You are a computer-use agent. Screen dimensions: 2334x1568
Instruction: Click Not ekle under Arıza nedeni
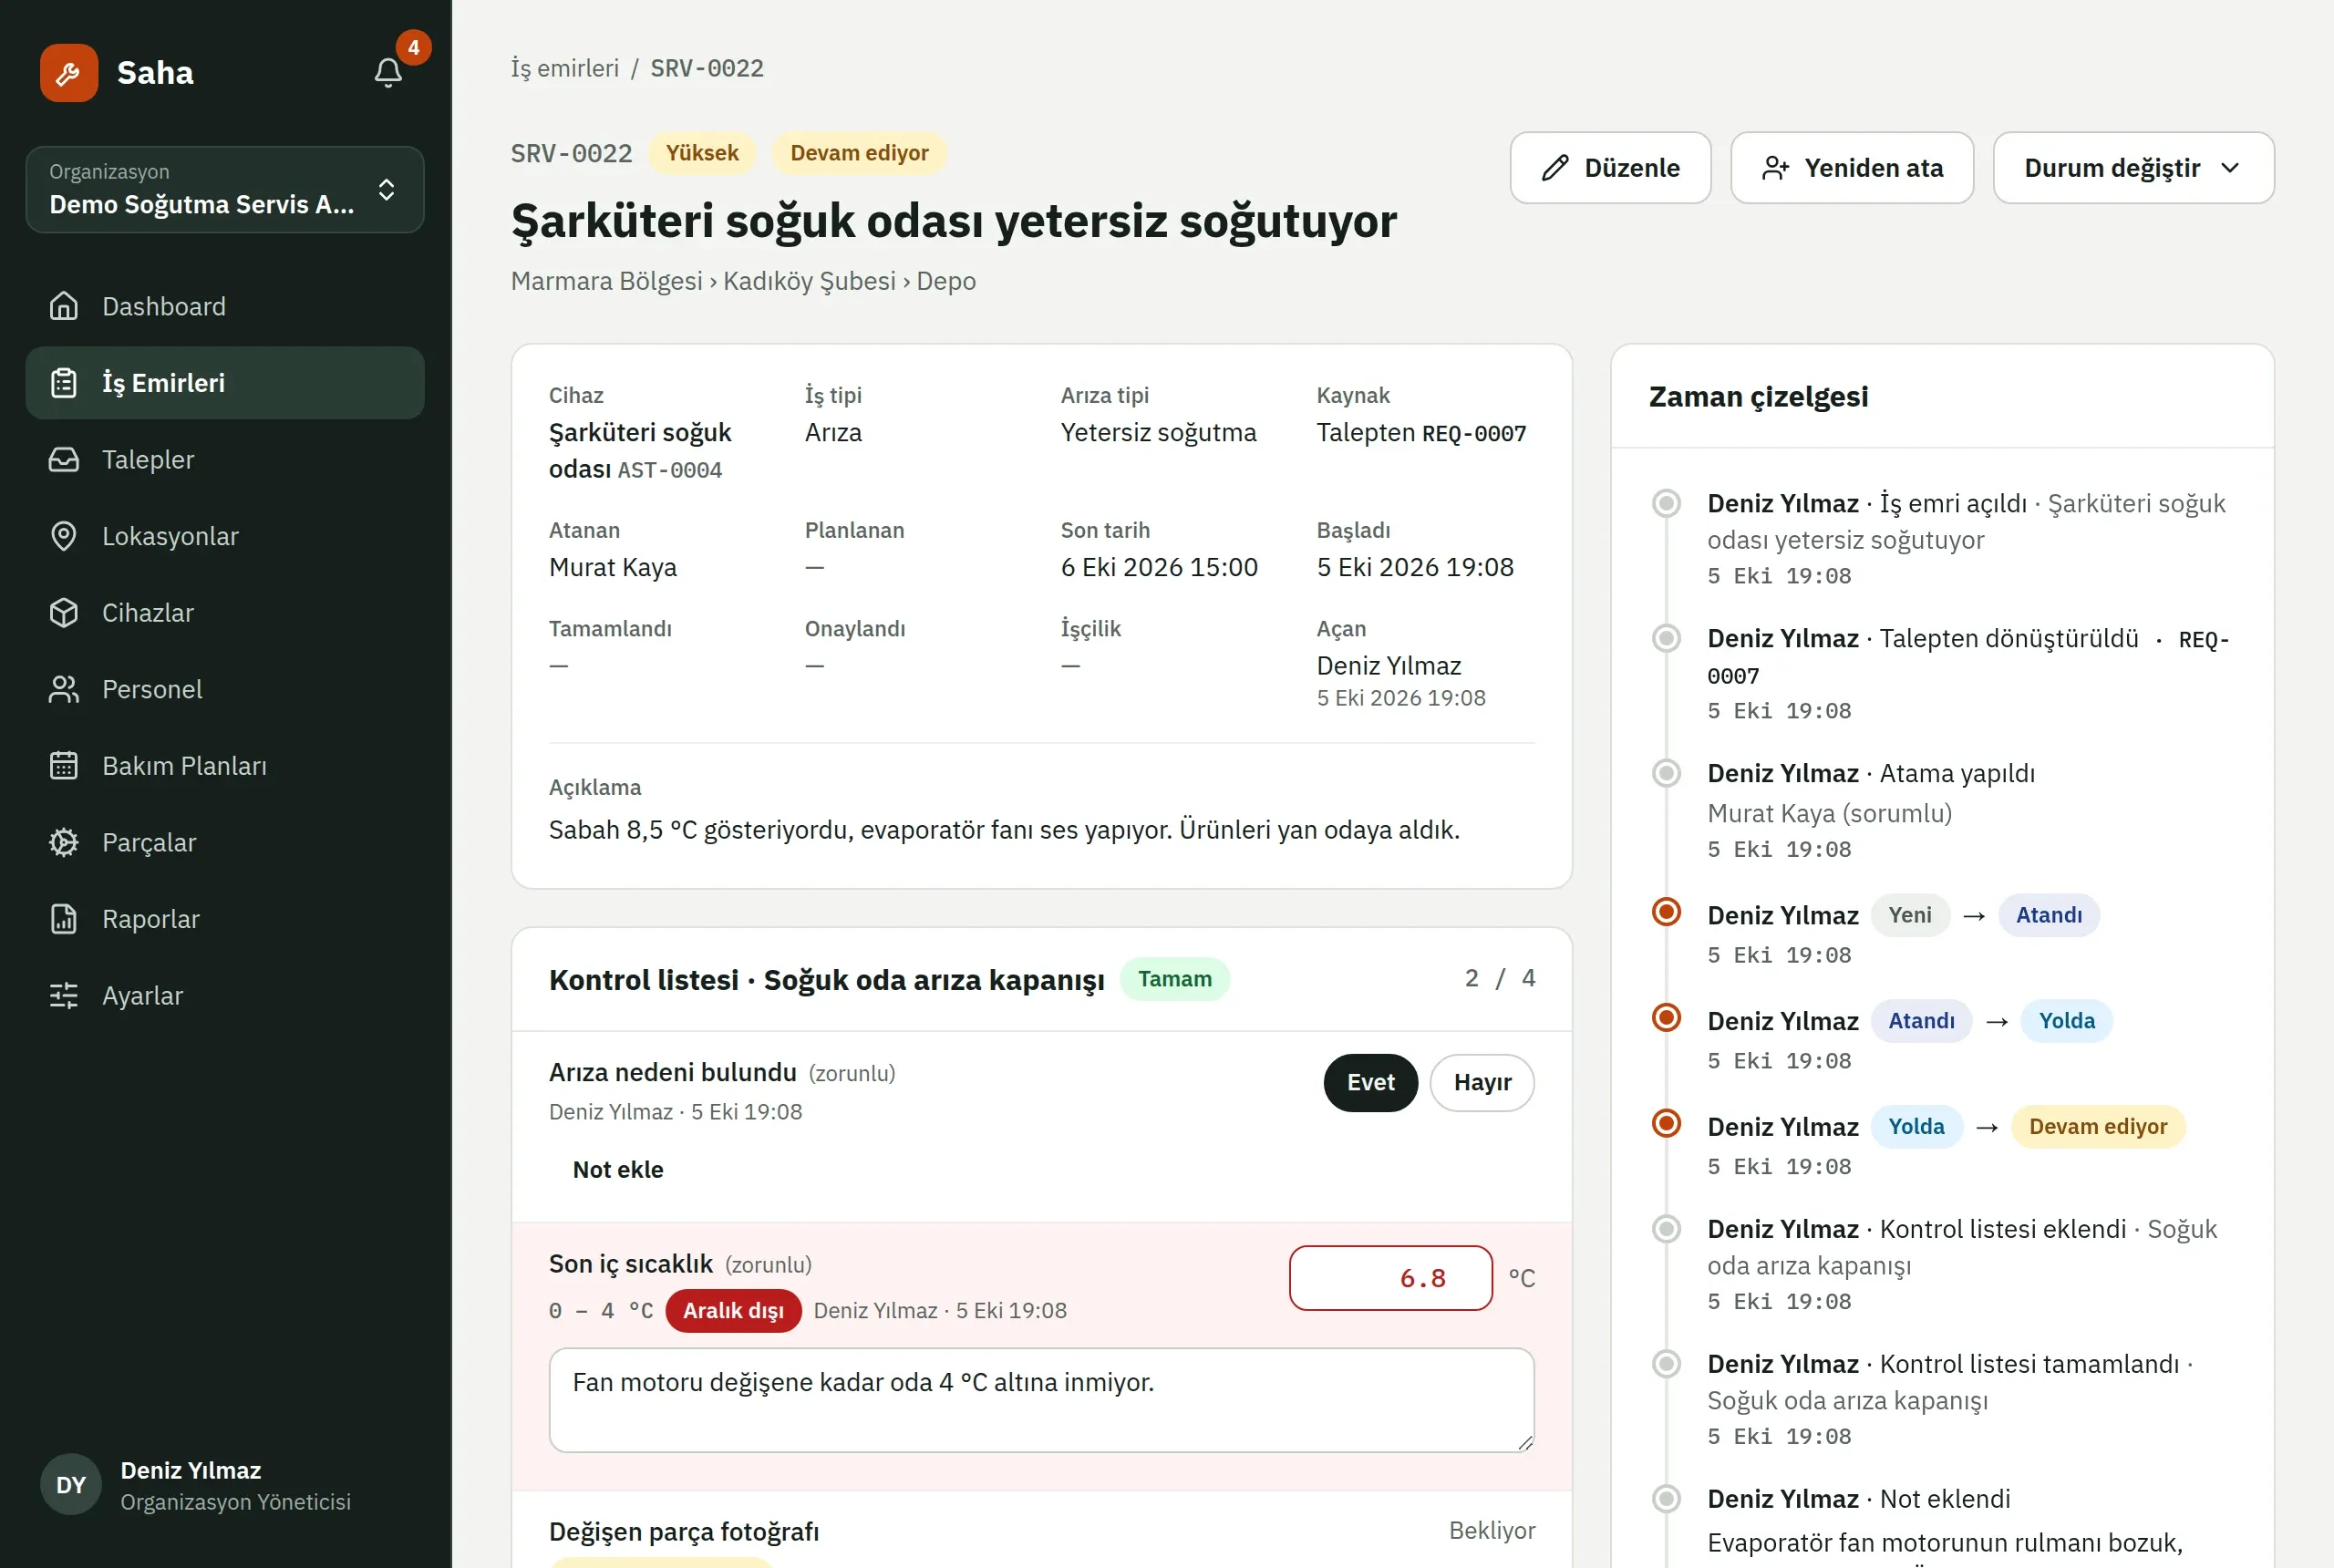[x=618, y=1169]
